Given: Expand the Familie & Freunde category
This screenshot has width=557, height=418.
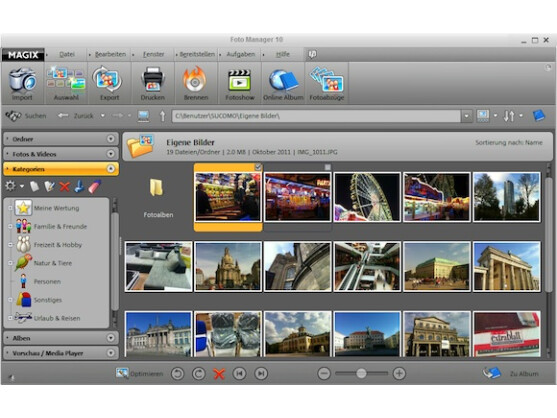Looking at the screenshot, I should (10, 226).
